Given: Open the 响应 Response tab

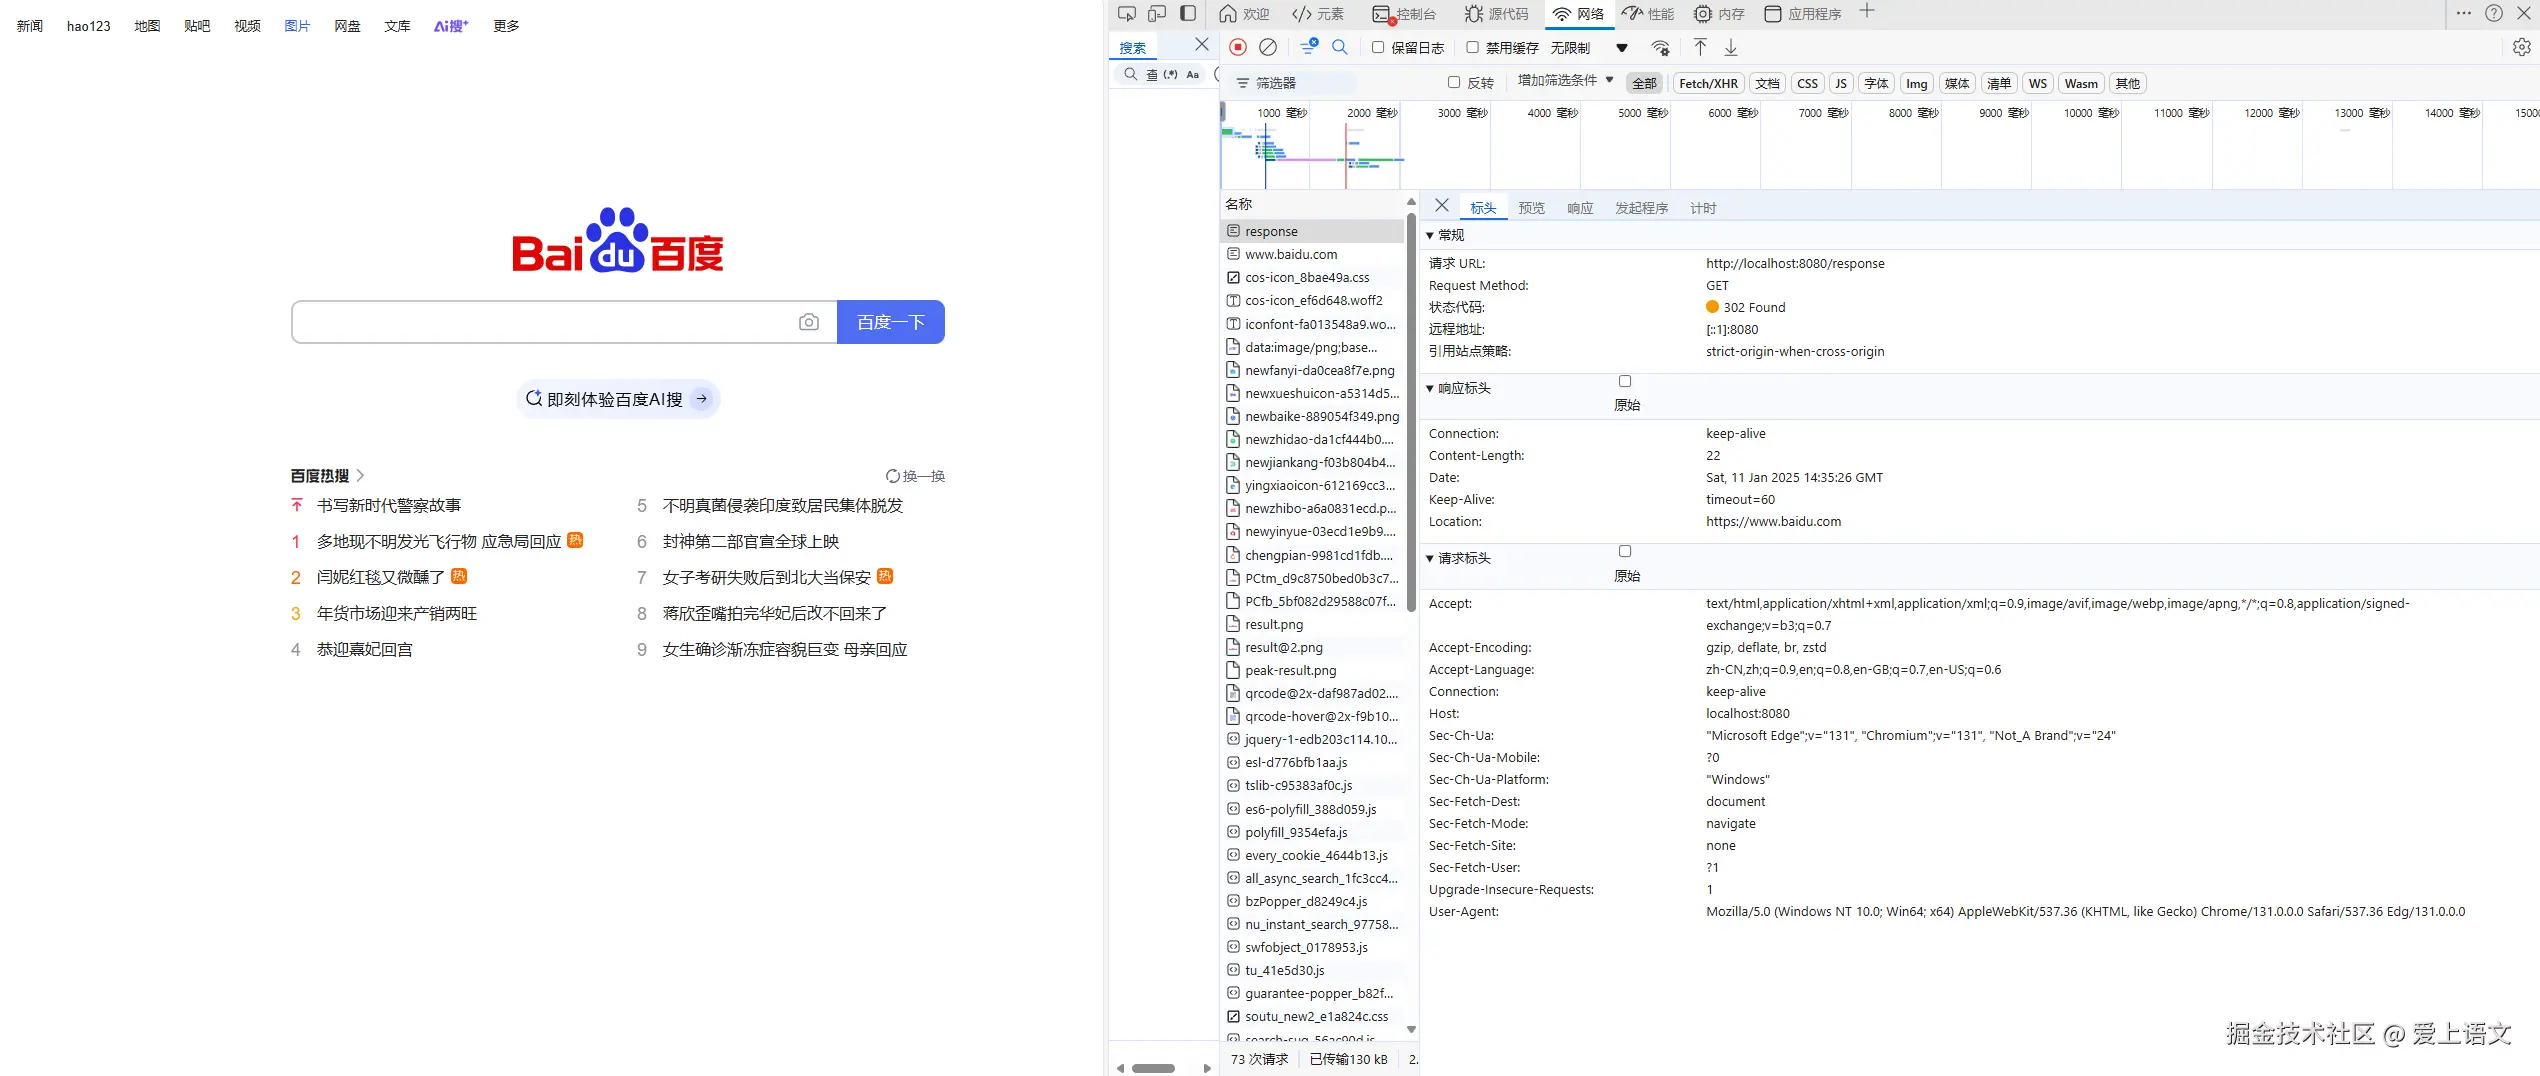Looking at the screenshot, I should pos(1580,208).
